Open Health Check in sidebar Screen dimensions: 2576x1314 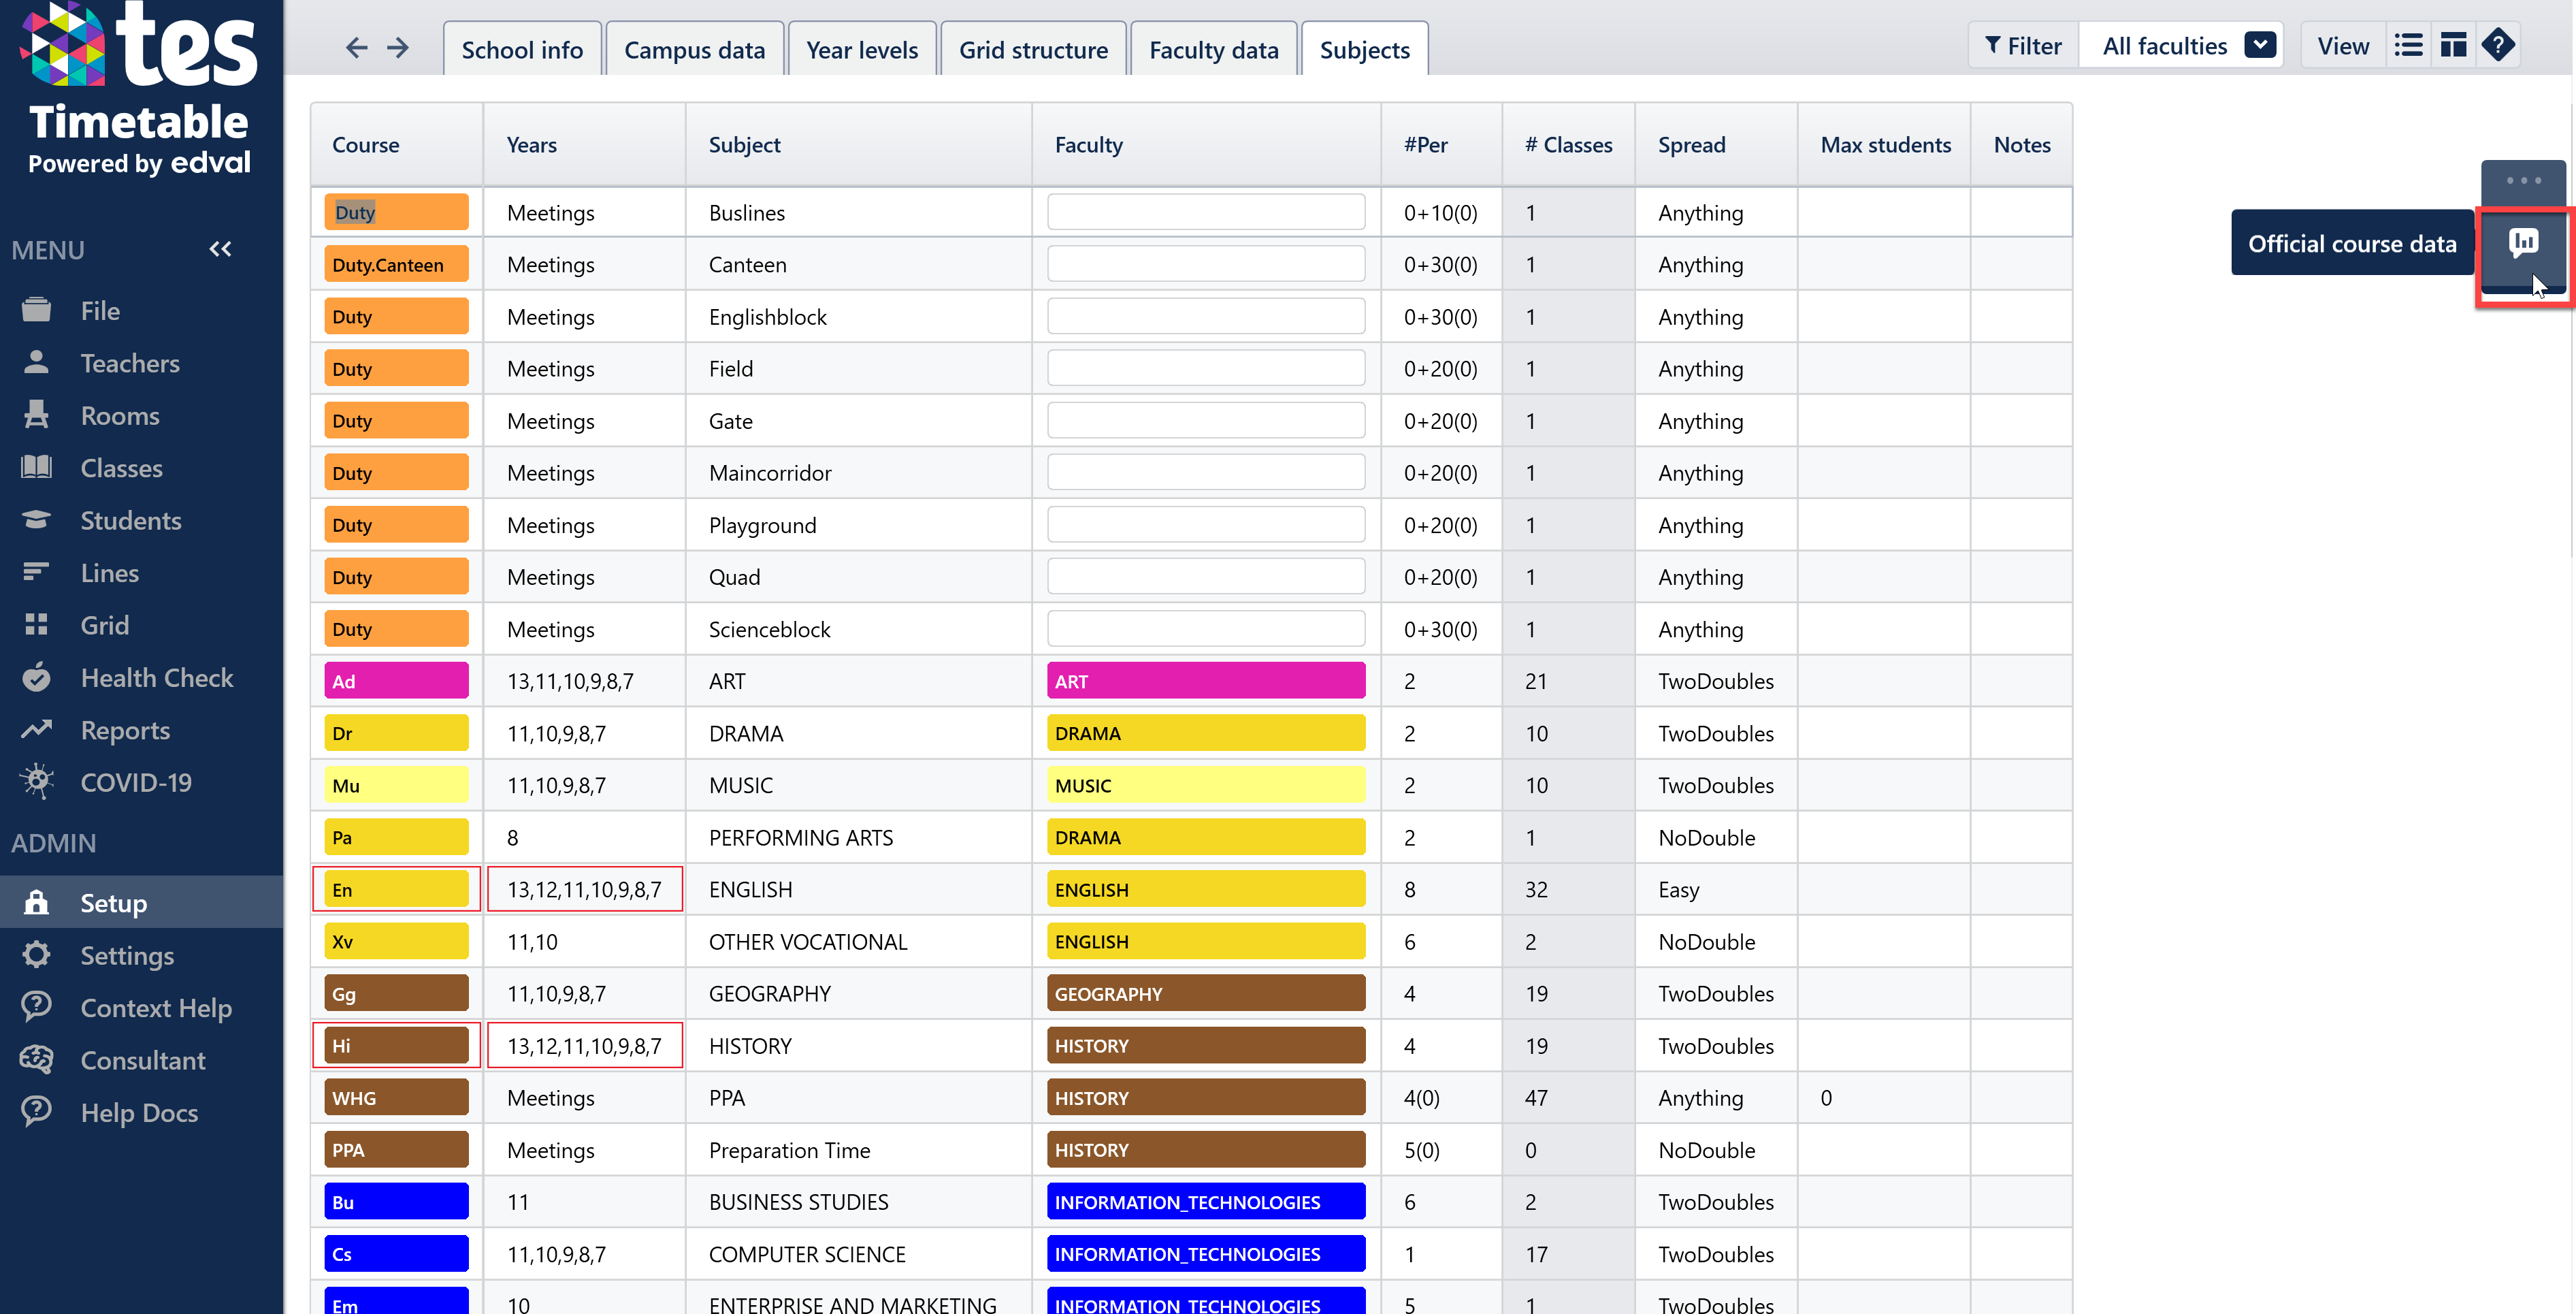(156, 678)
